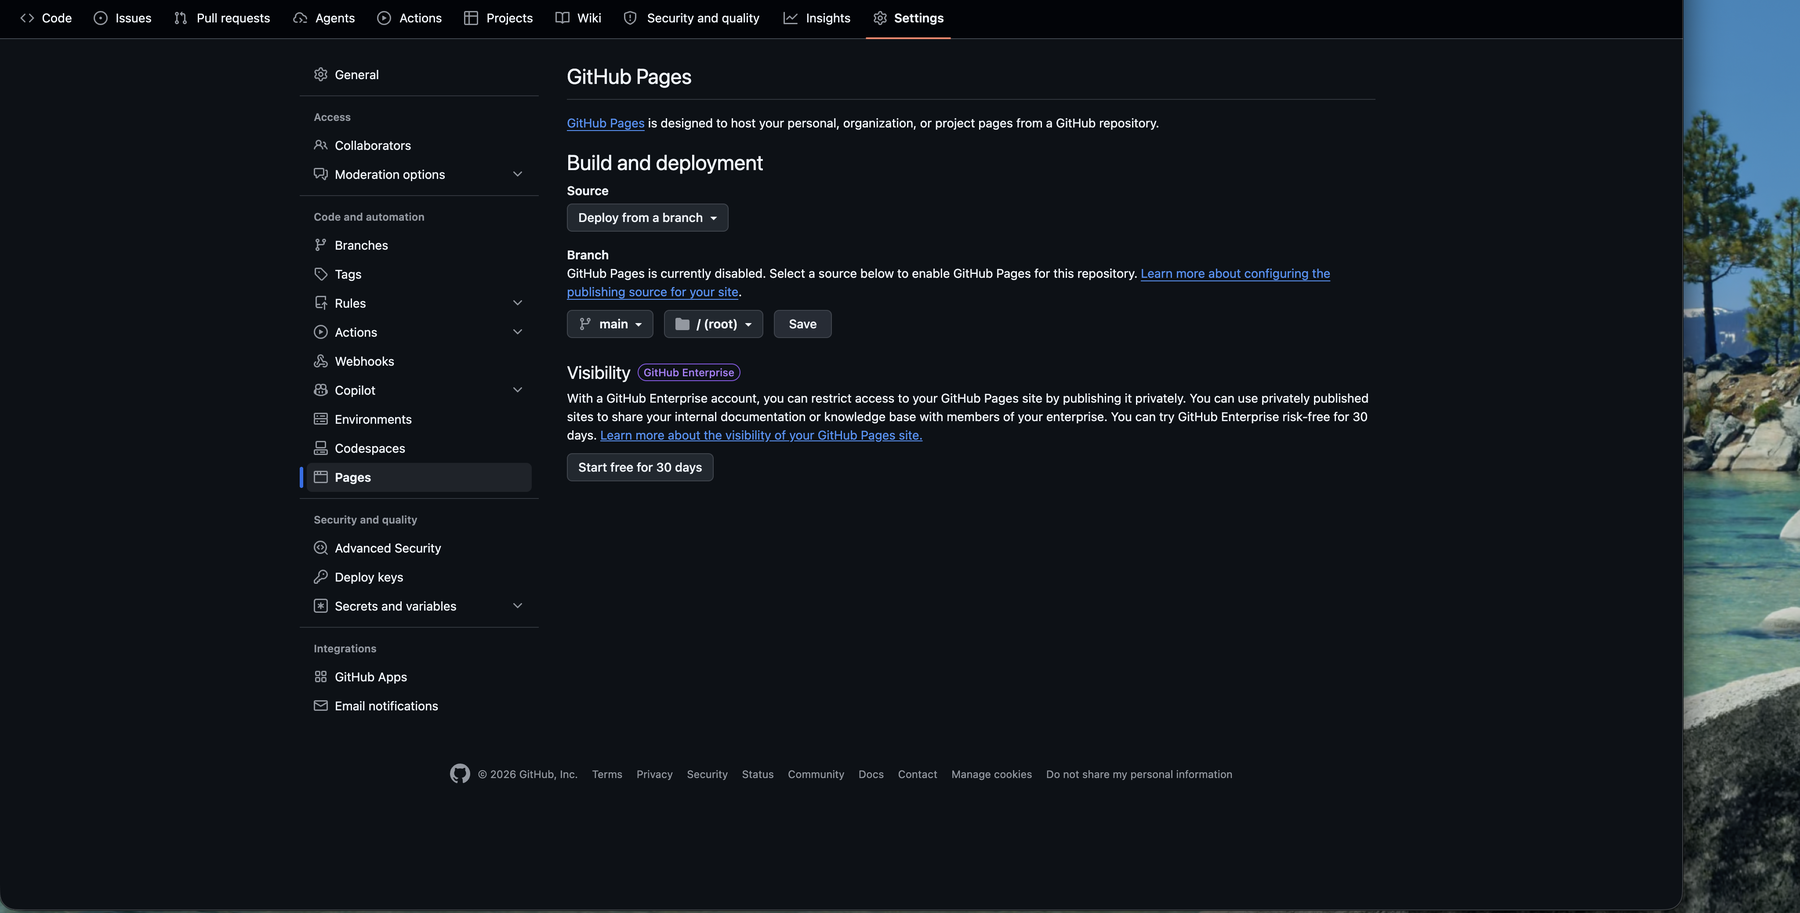1800x913 pixels.
Task: Click the Codespaces icon
Action: pos(321,449)
